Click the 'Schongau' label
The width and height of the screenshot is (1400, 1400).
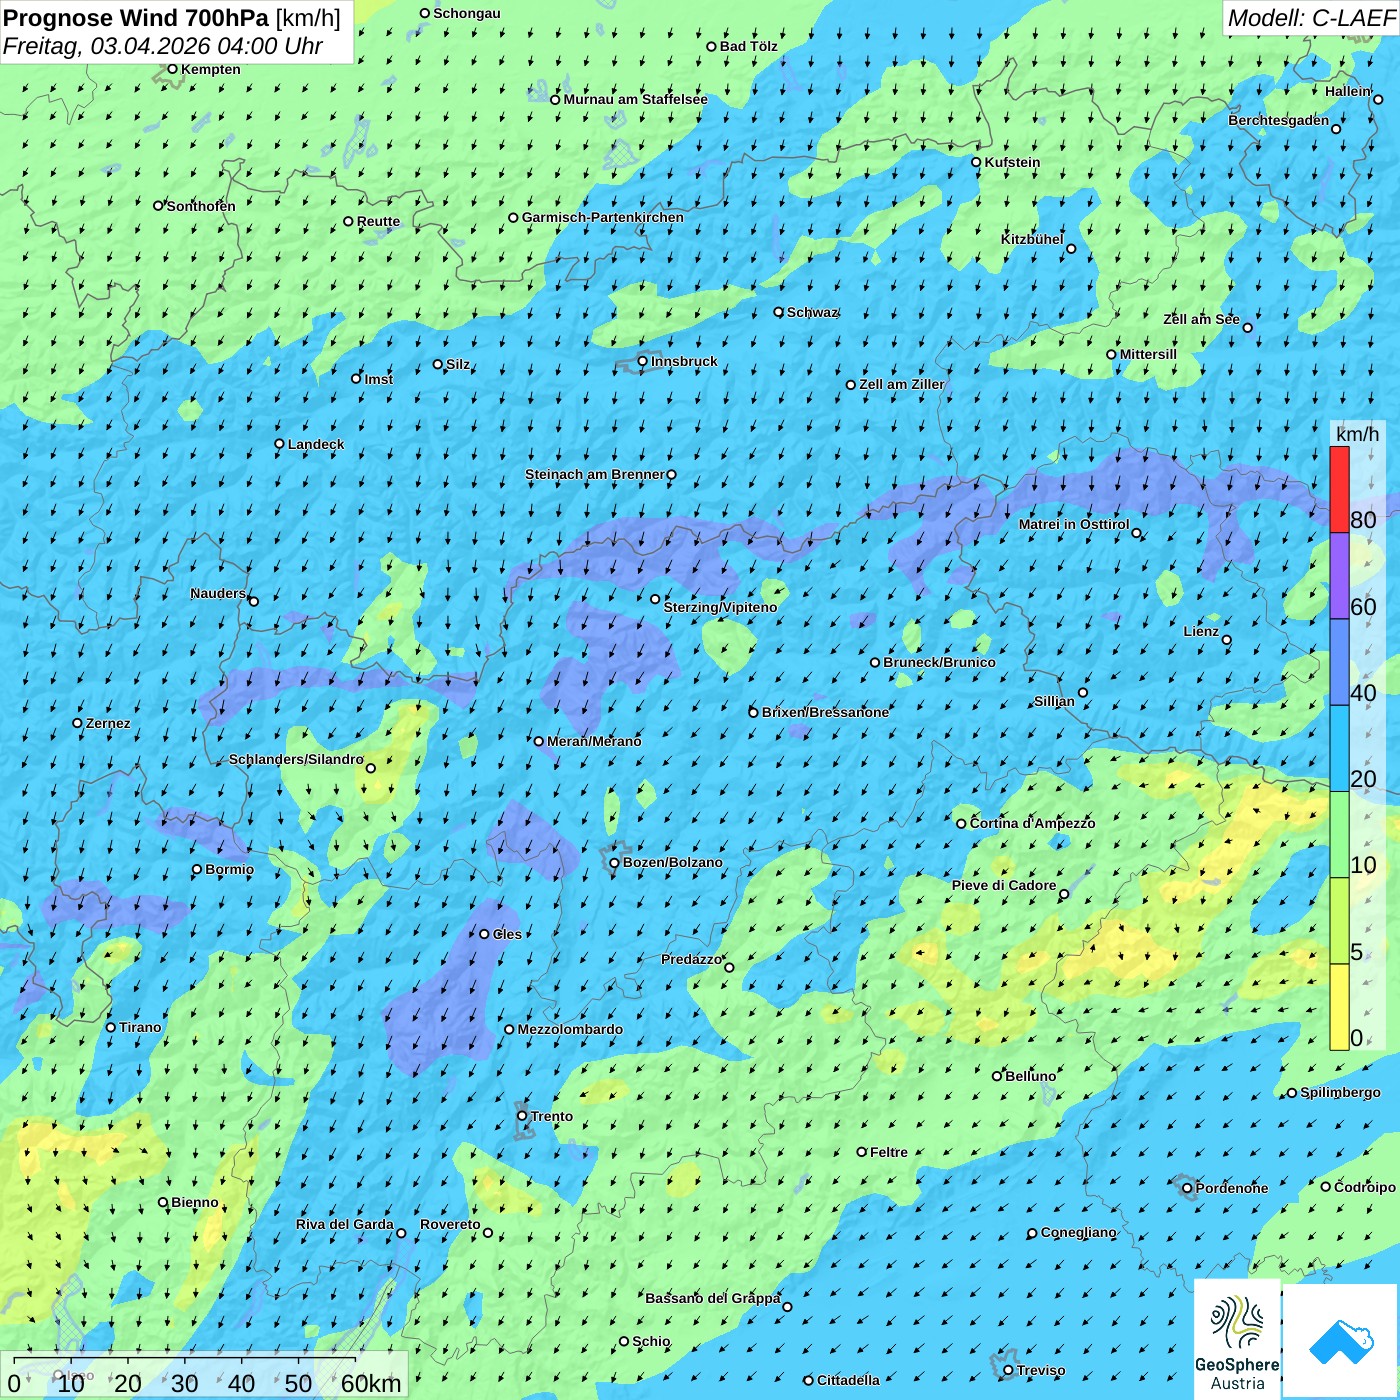point(467,13)
